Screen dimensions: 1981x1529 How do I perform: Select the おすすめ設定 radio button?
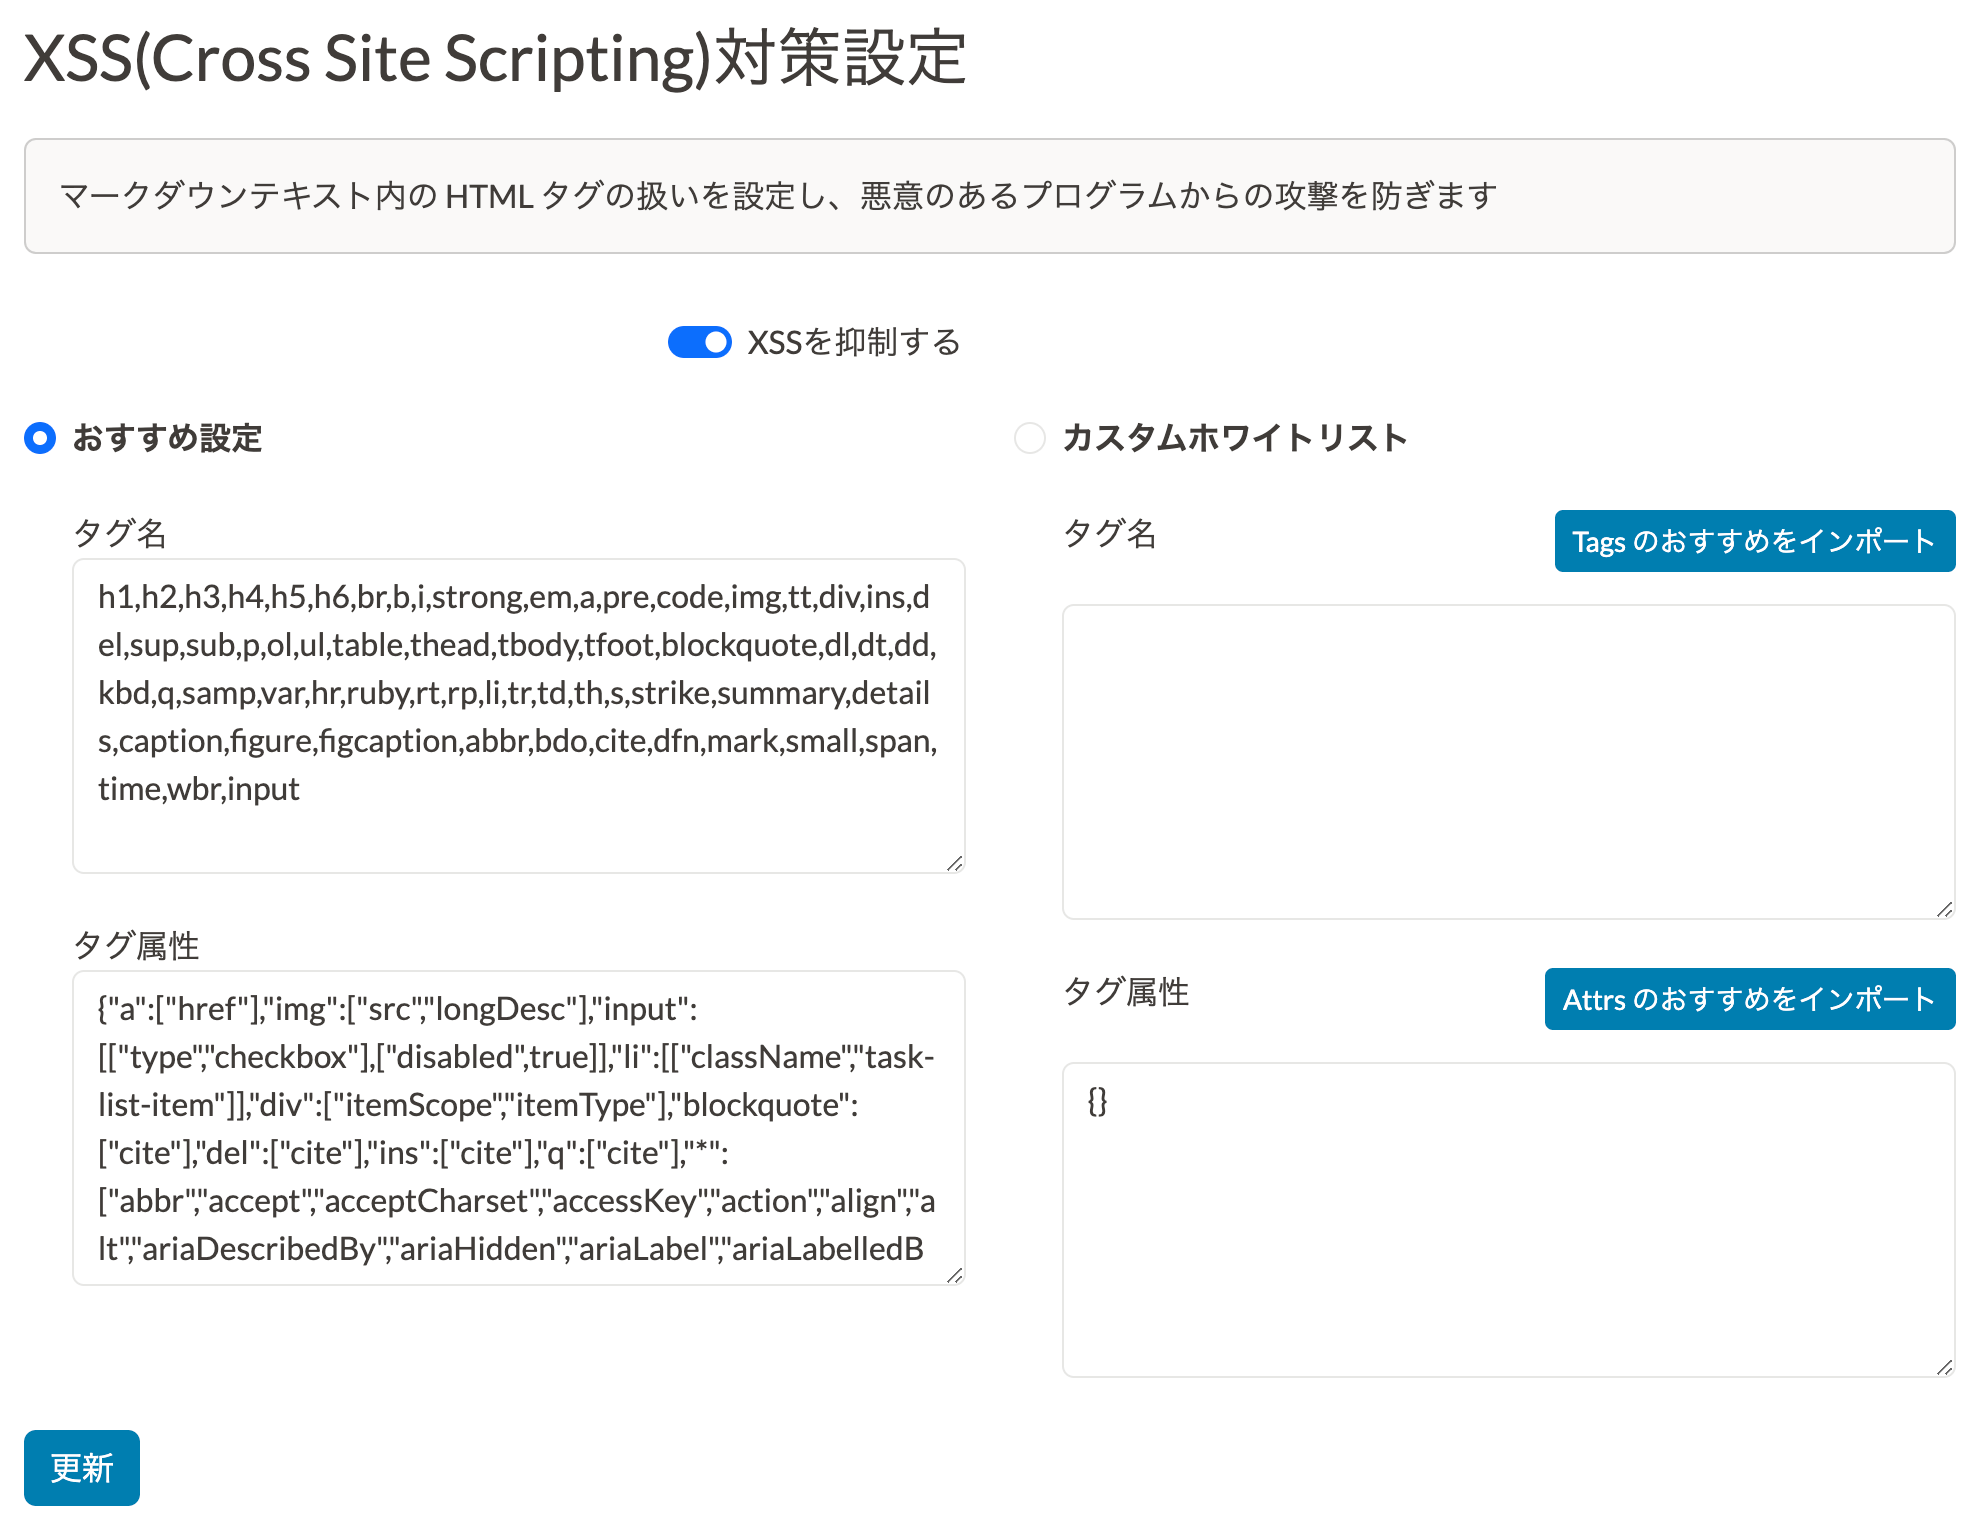tap(40, 438)
